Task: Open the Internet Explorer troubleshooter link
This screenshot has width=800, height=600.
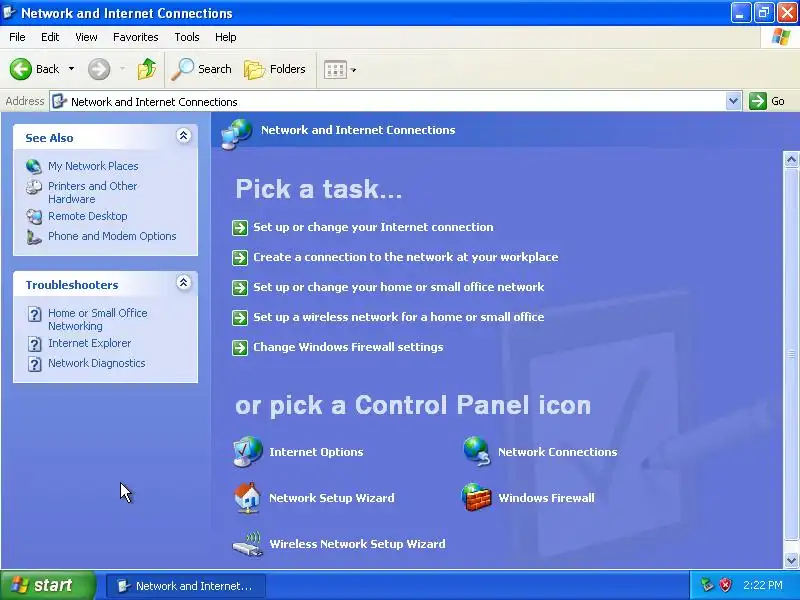Action: pos(89,343)
